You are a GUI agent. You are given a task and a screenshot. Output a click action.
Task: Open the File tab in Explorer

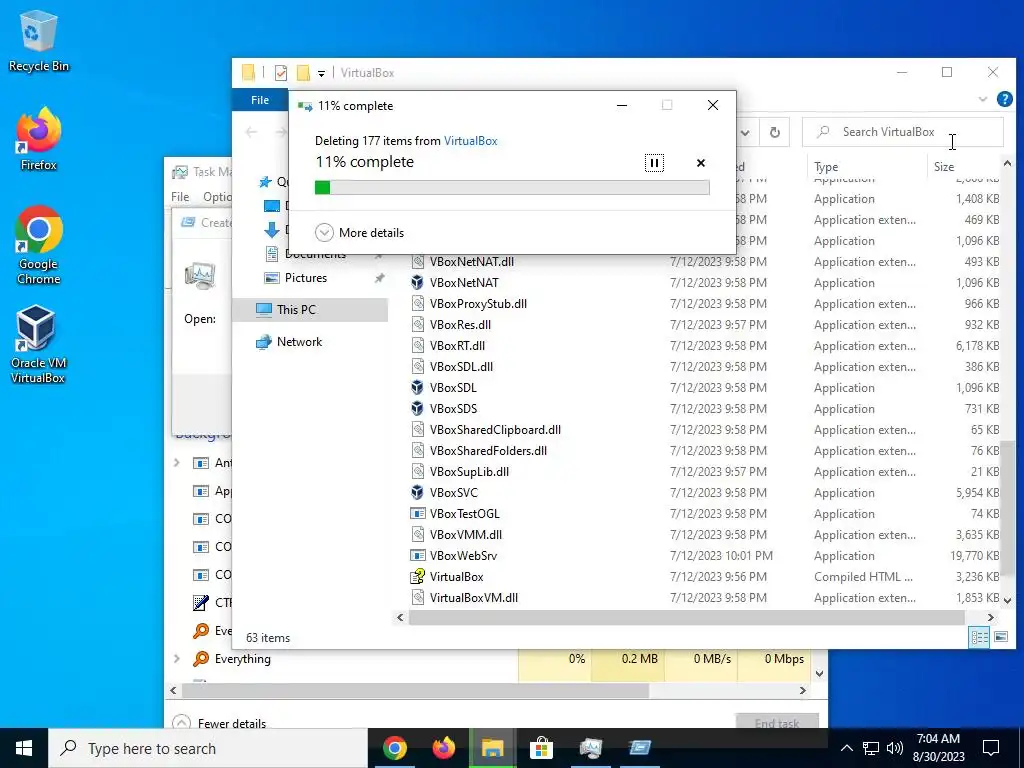pyautogui.click(x=260, y=100)
